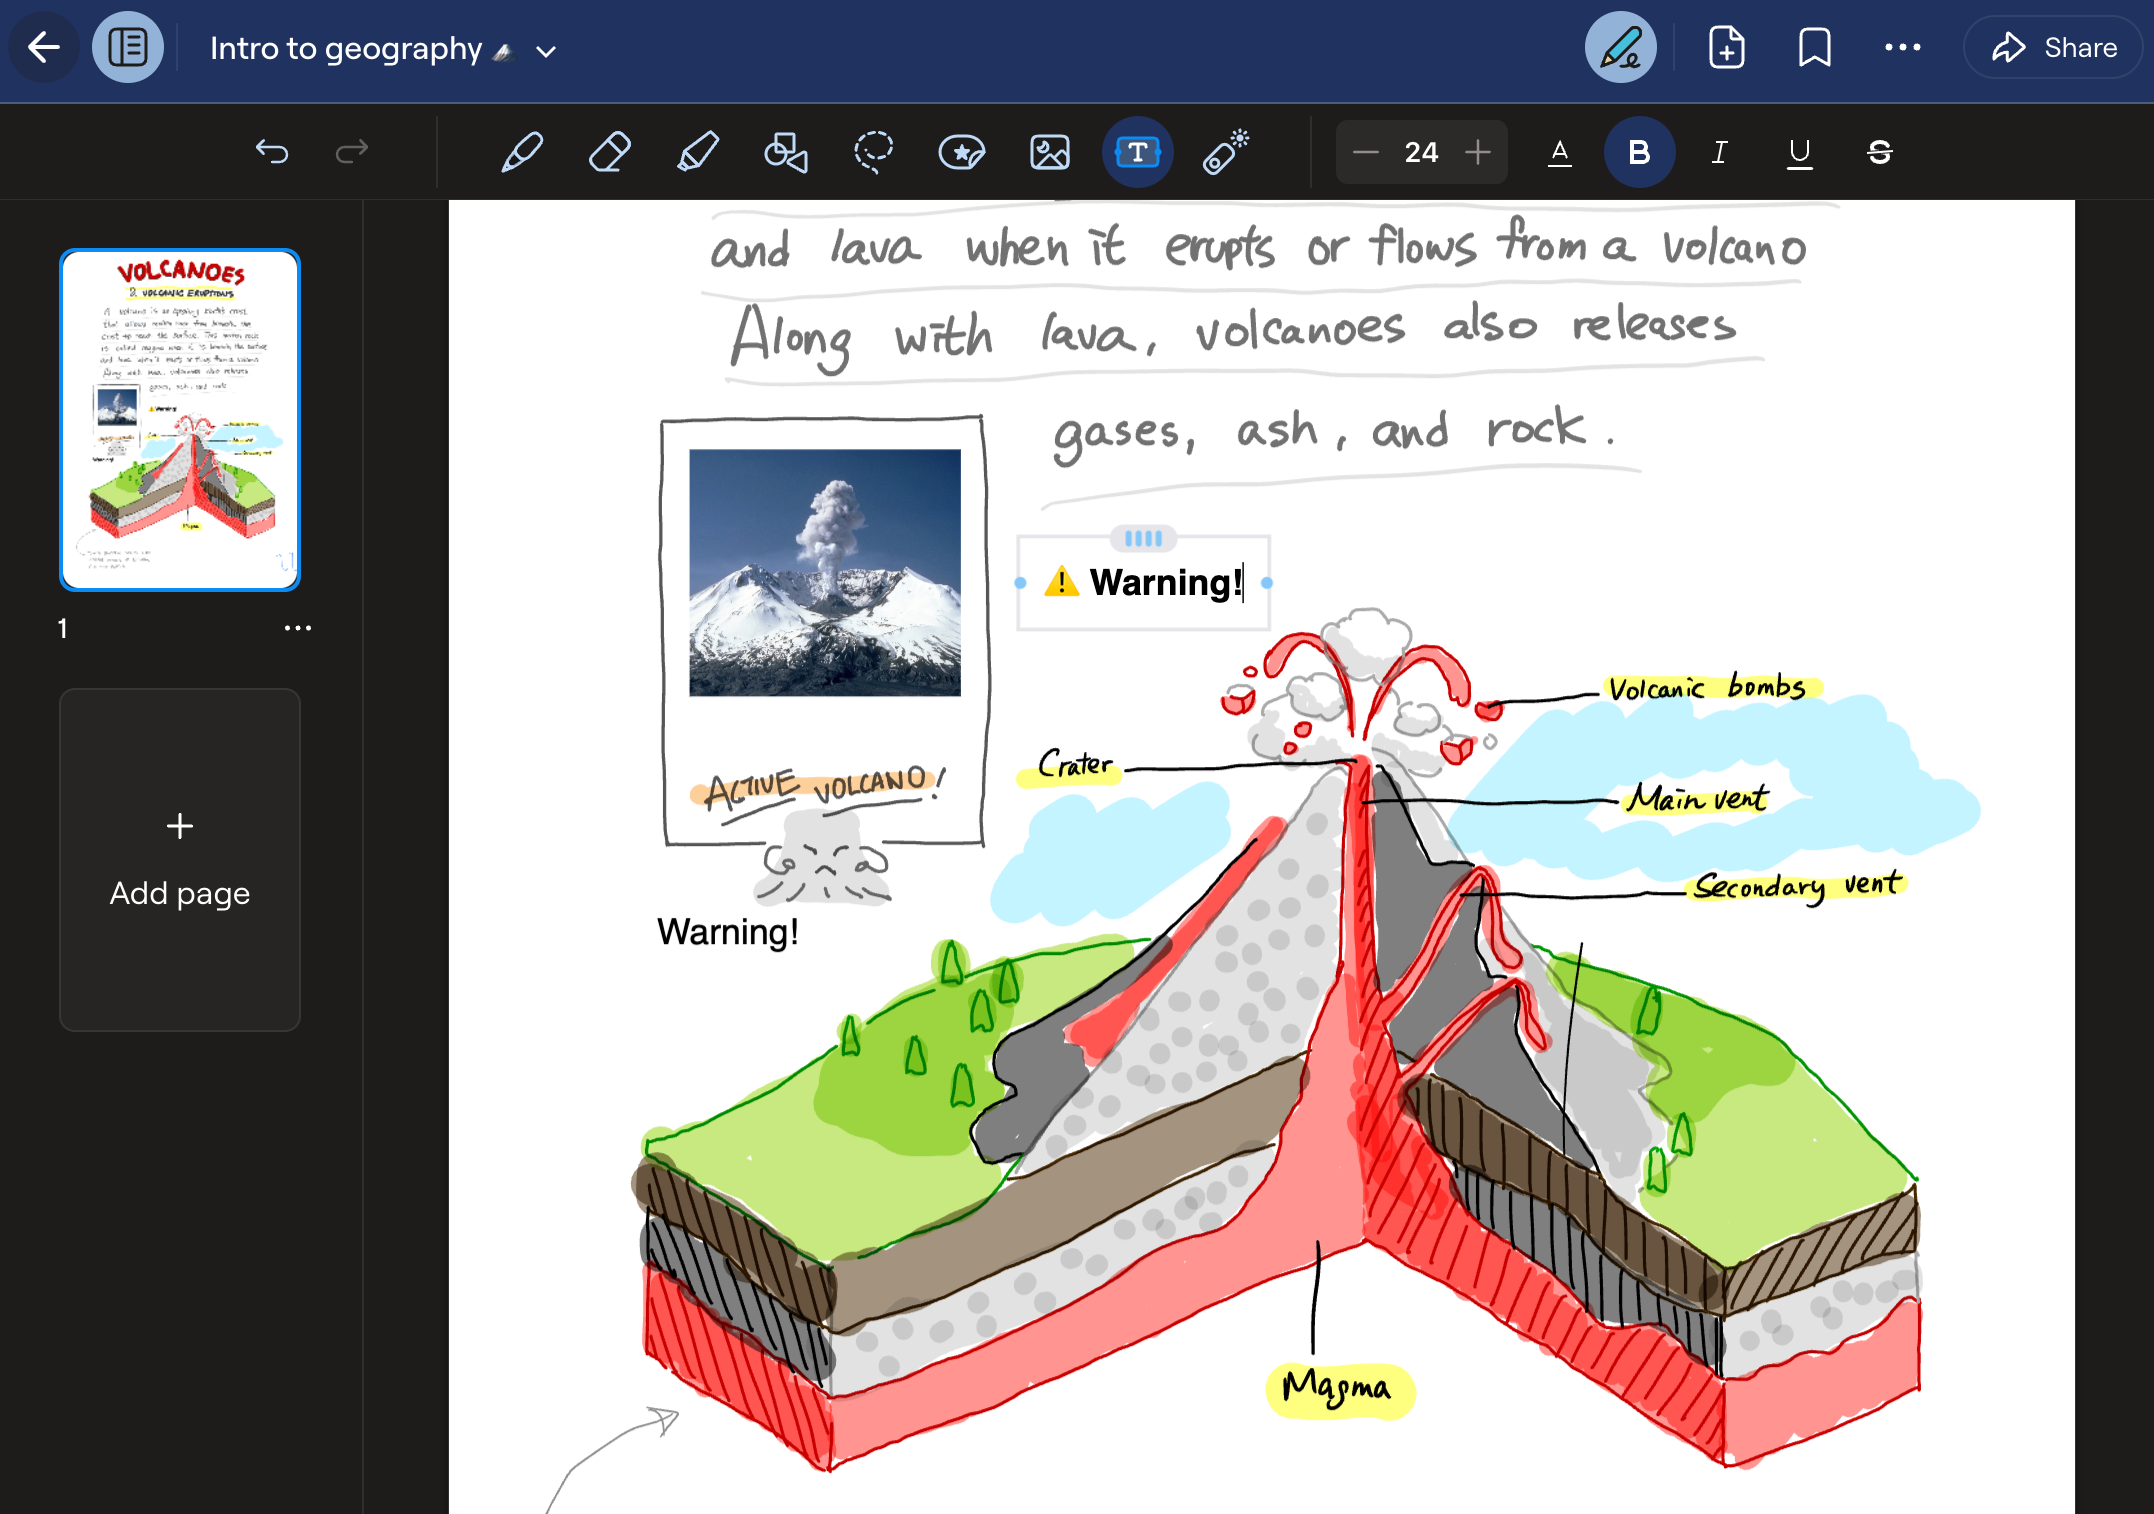The height and width of the screenshot is (1514, 2154).
Task: Select the Magic pen tool
Action: coord(1225,151)
